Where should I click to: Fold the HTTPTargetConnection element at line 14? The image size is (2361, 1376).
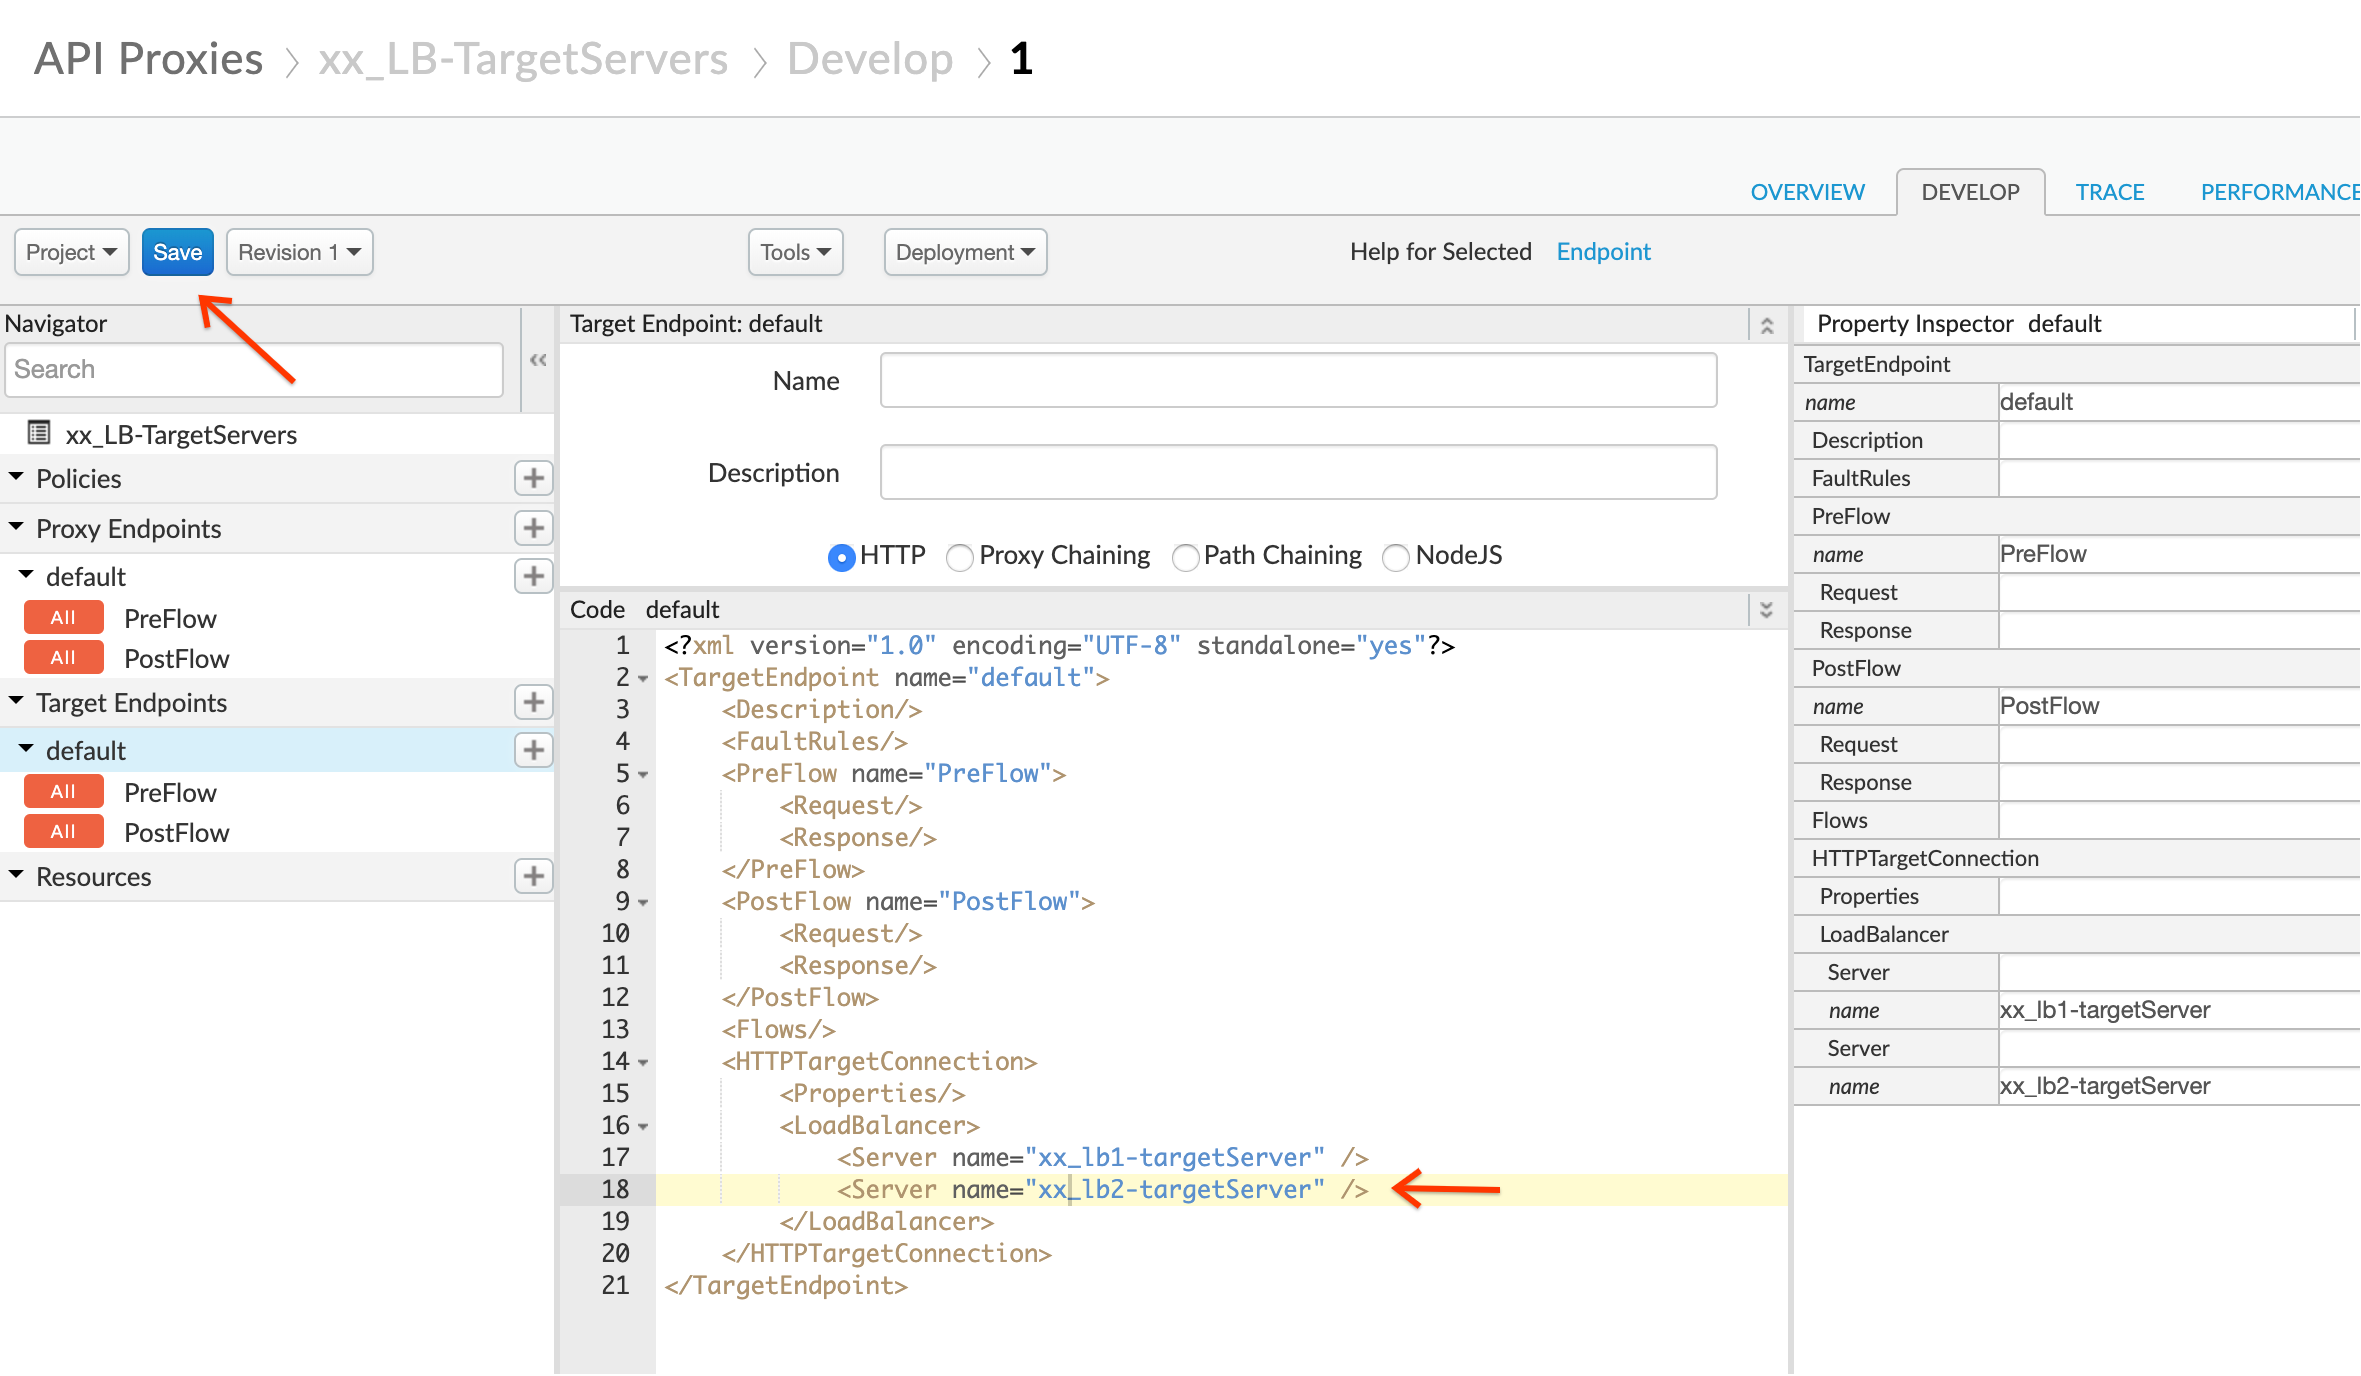click(x=643, y=1063)
